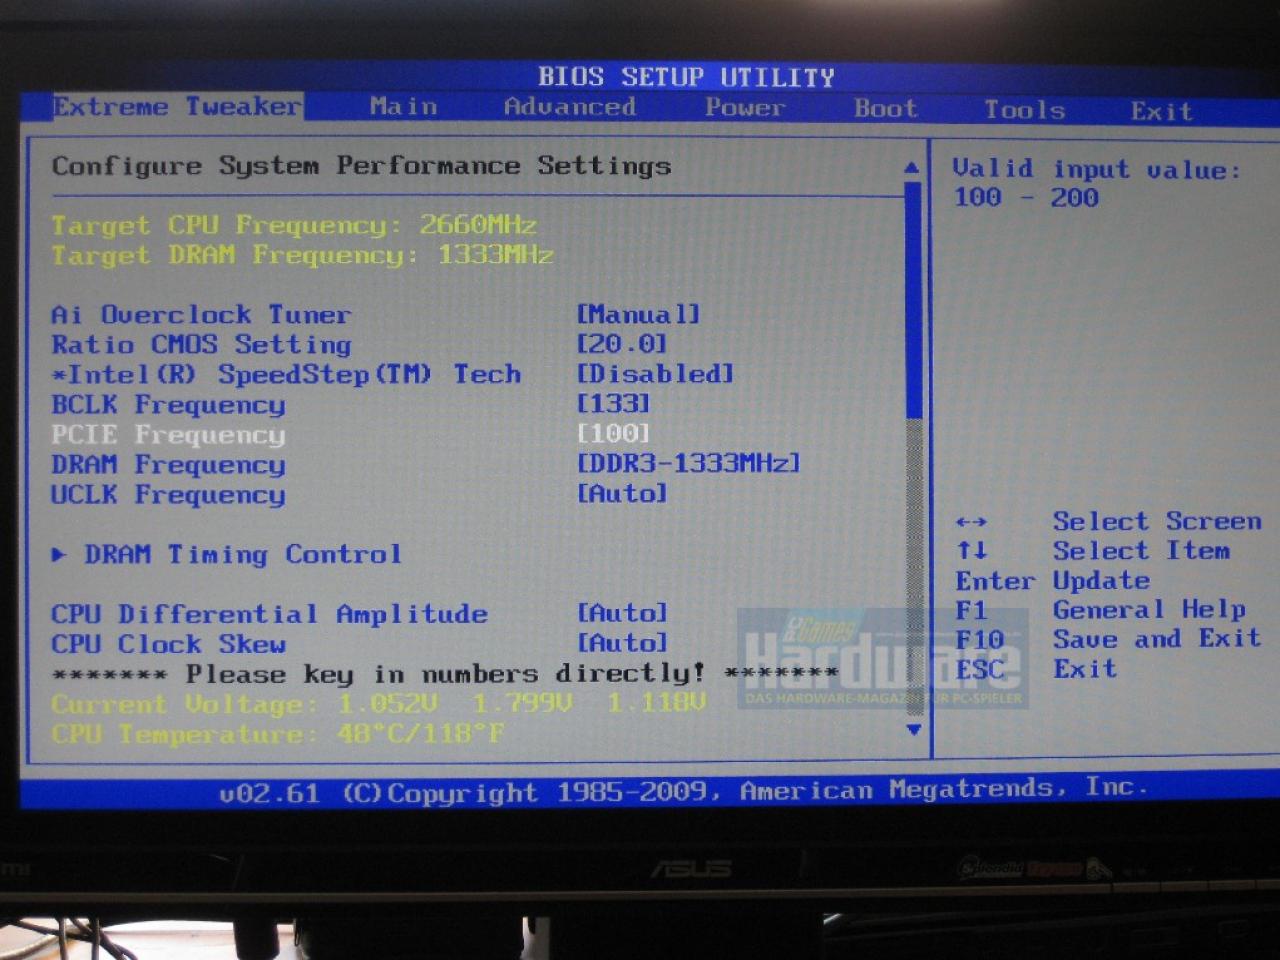
Task: Click the Valid input value help text
Action: pos(1096,183)
